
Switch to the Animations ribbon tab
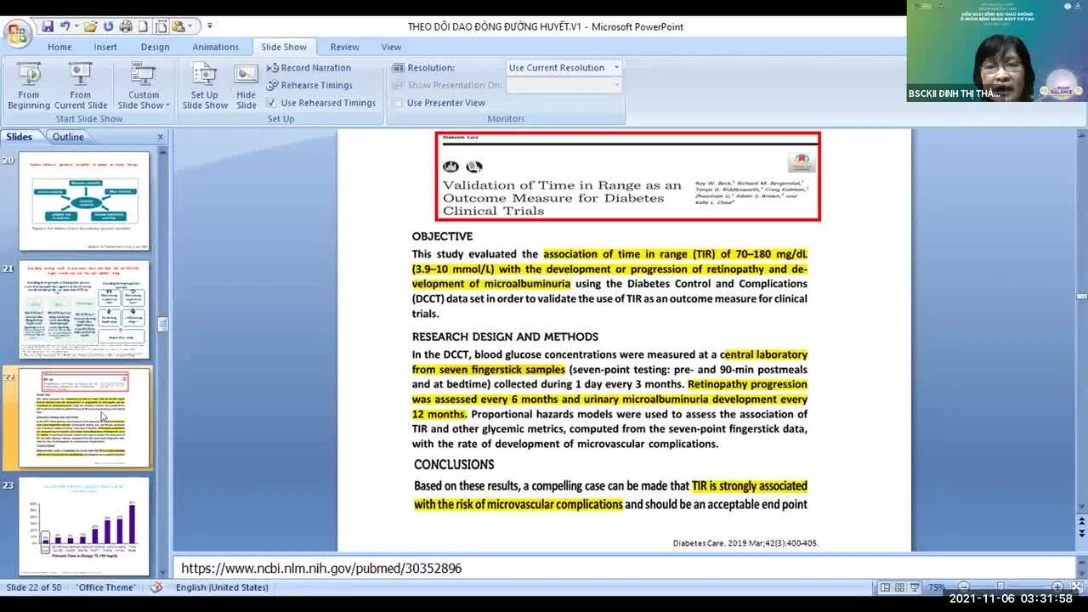(215, 47)
